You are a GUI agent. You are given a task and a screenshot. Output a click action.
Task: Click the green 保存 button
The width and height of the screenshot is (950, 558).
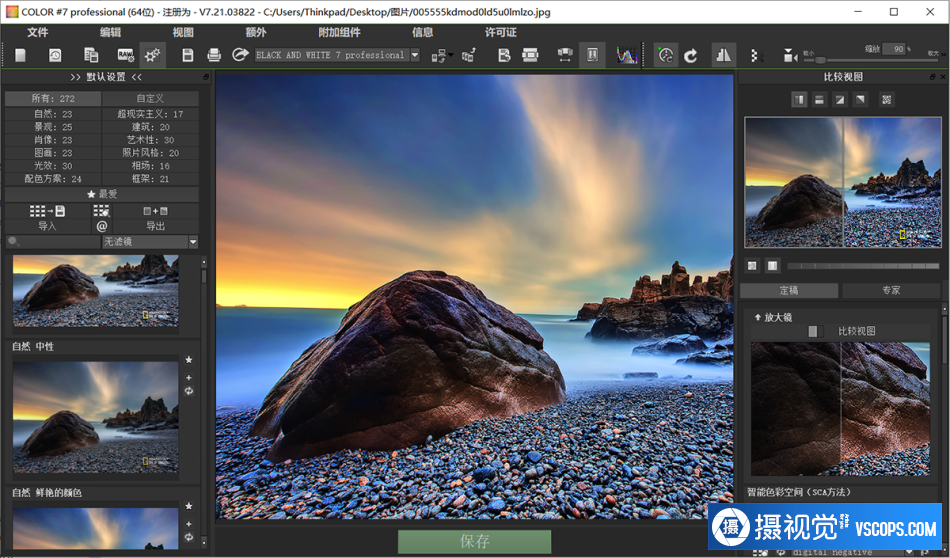point(474,541)
